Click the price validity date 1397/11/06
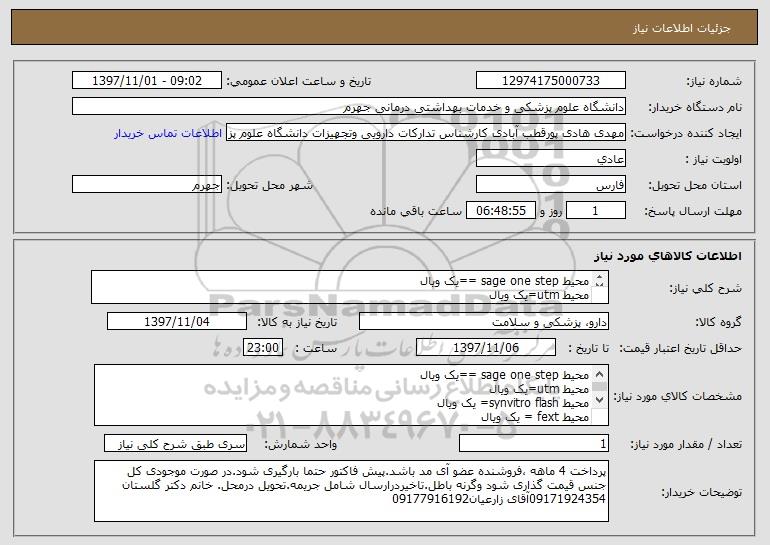The height and width of the screenshot is (545, 770). pos(486,348)
